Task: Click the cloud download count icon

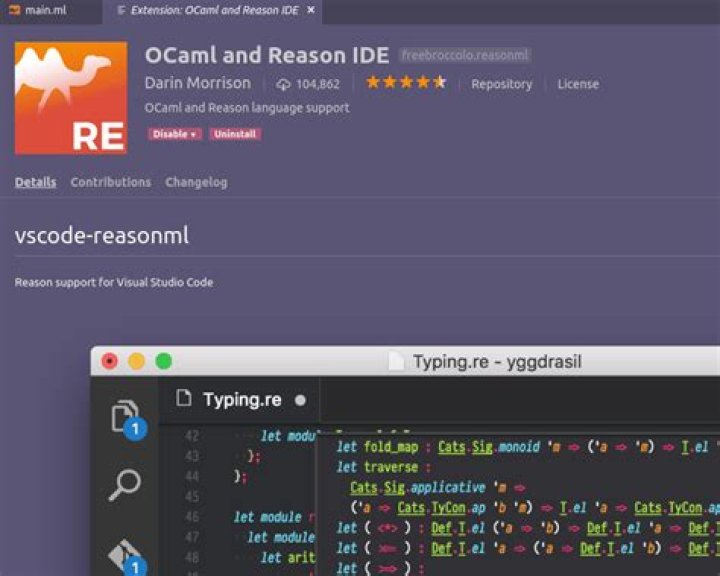Action: [283, 84]
